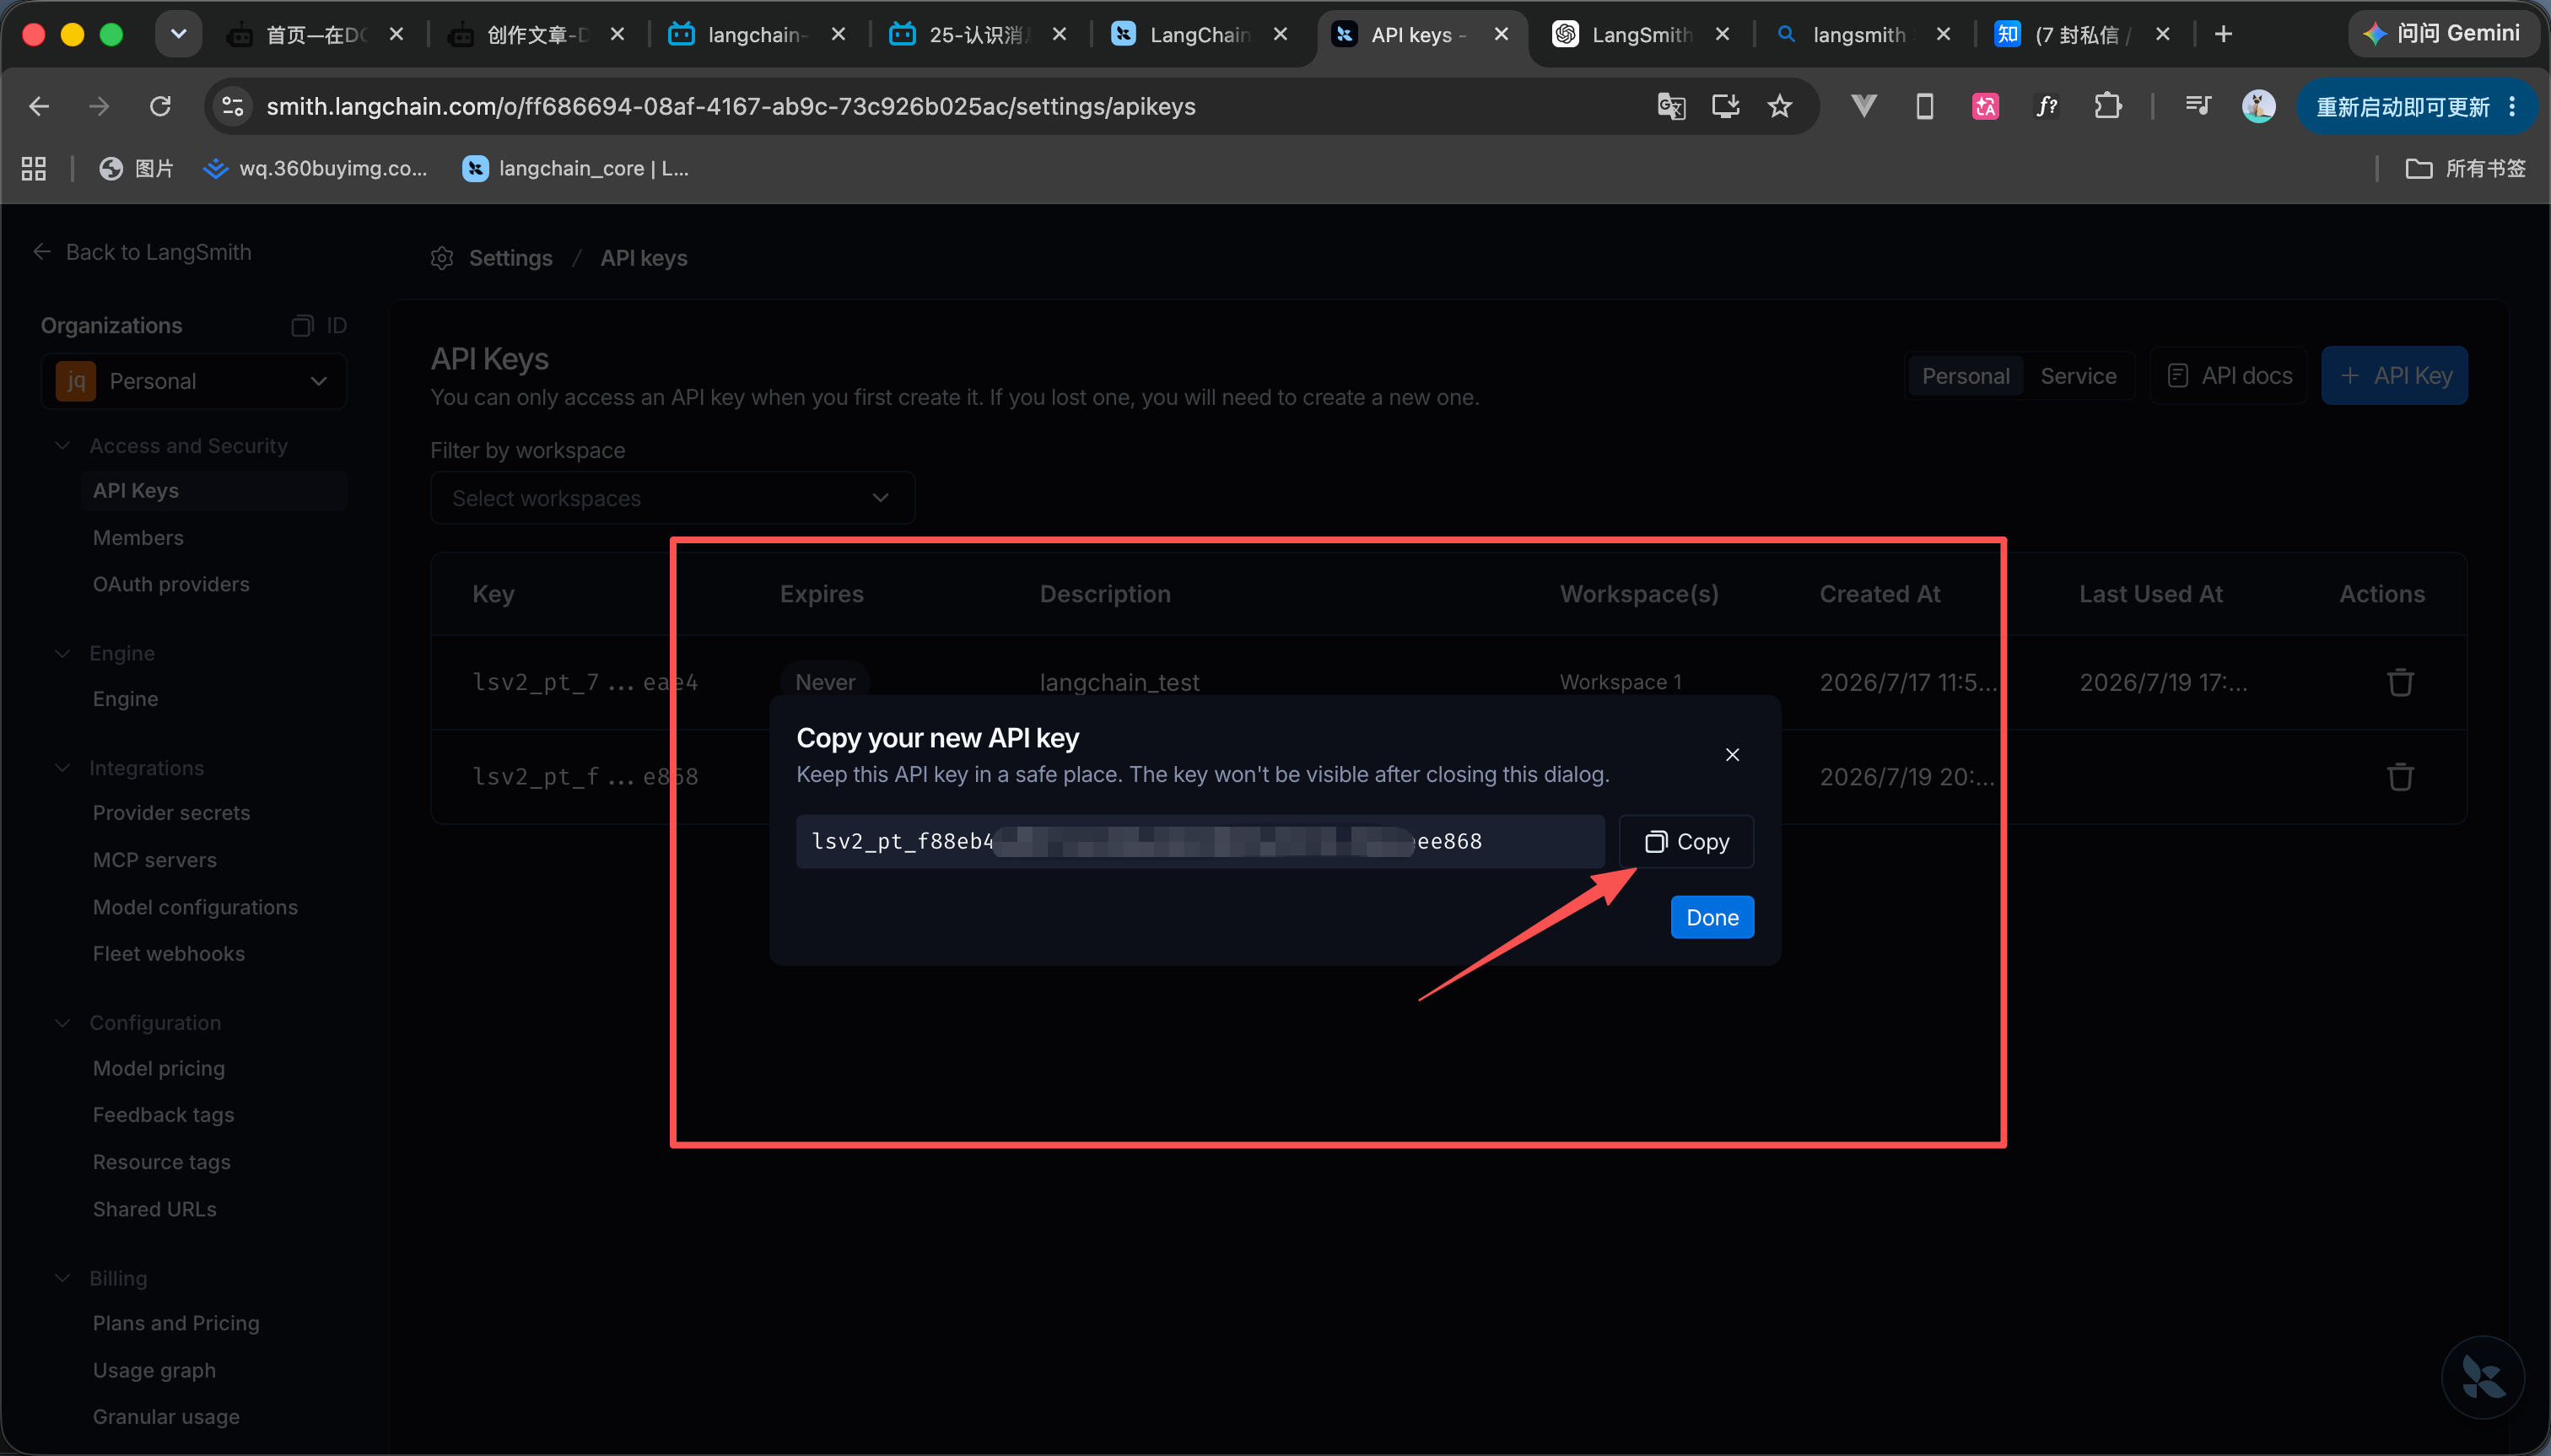Expand the Select workspaces dropdown
The image size is (2551, 1456).
[672, 498]
